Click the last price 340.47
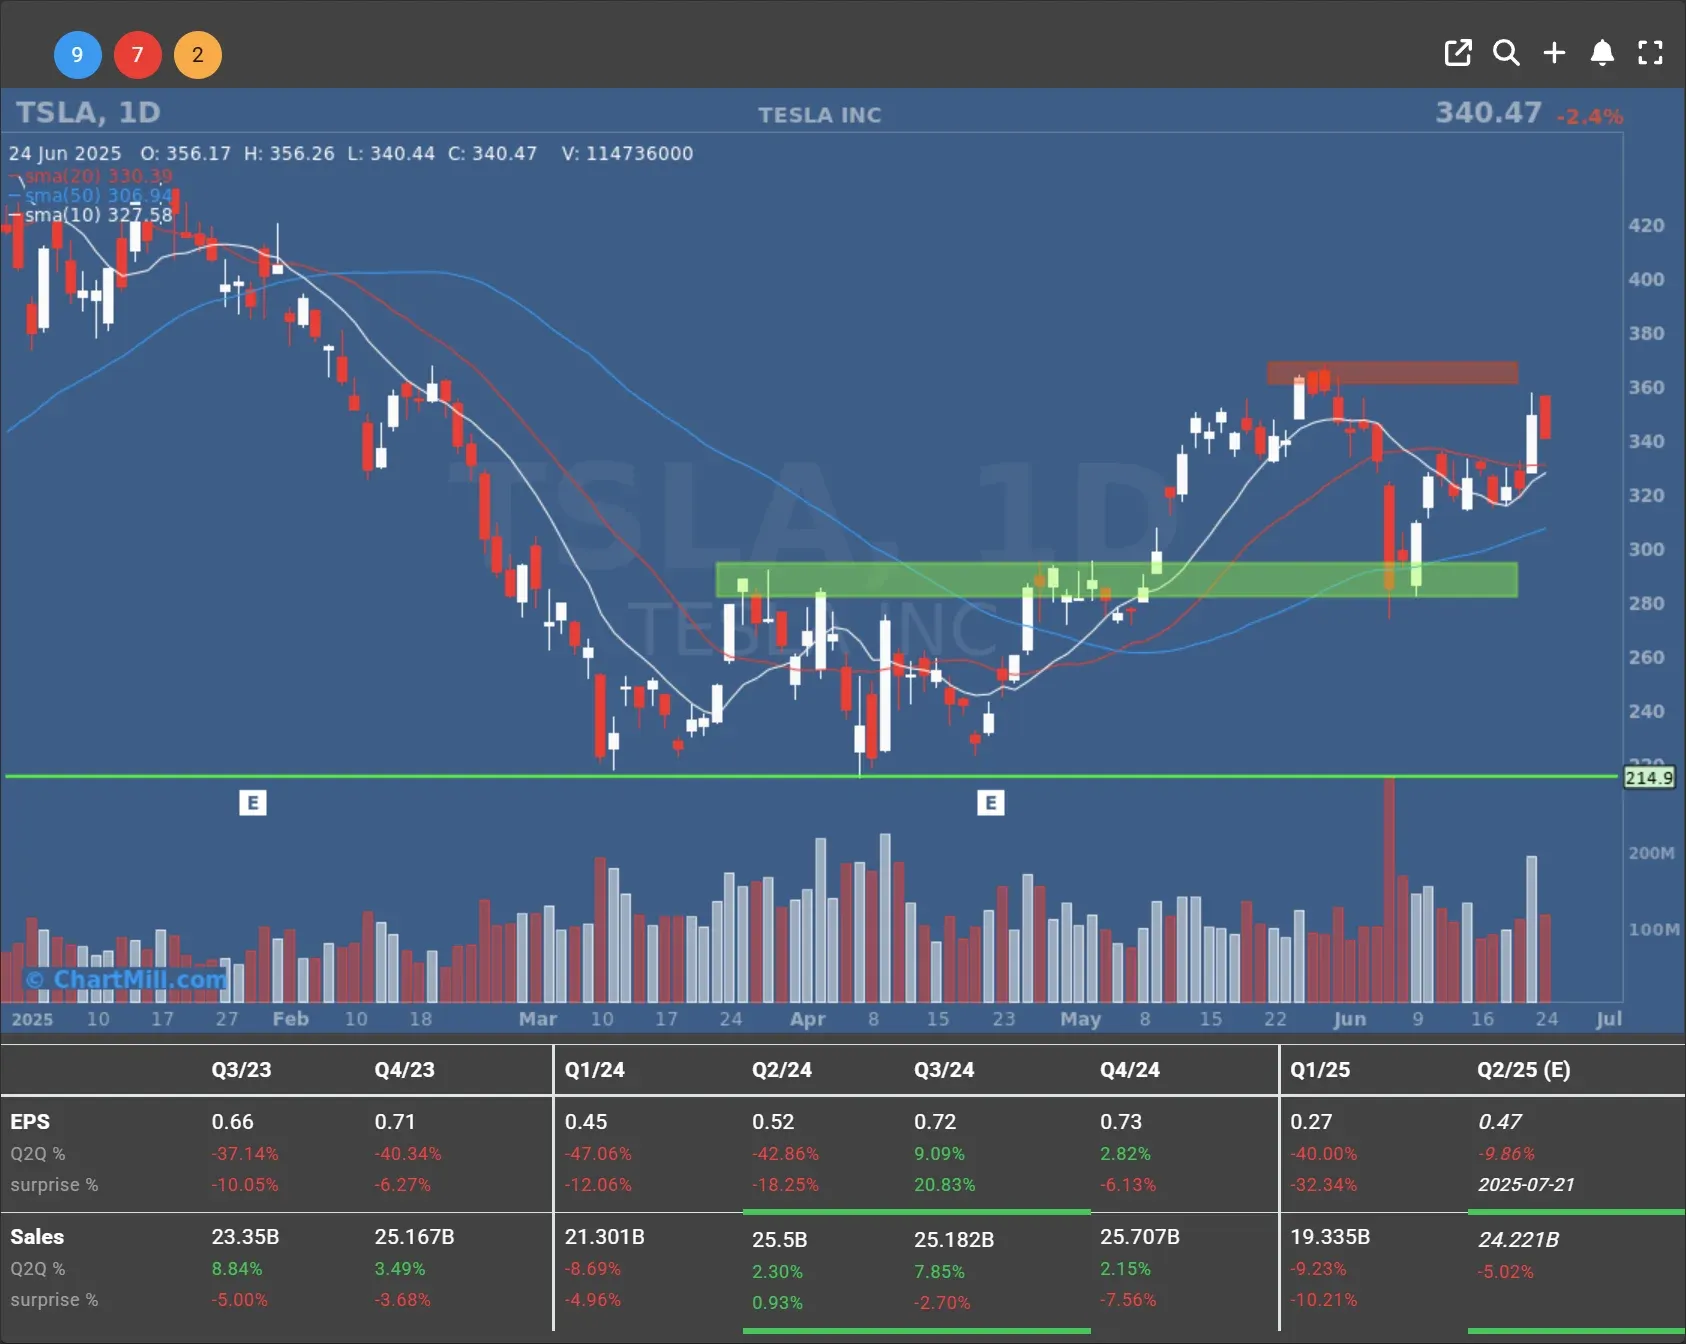Screen dimensions: 1686x1344 pyautogui.click(x=1488, y=112)
